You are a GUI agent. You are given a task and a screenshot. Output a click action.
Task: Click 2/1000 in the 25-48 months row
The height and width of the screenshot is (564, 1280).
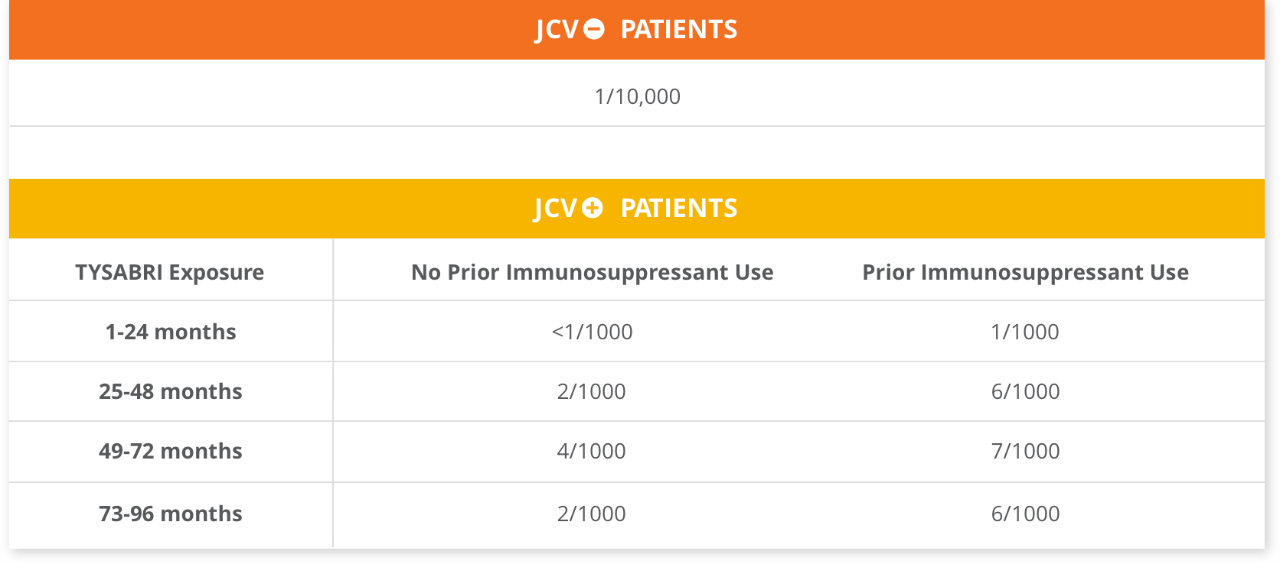pyautogui.click(x=592, y=392)
